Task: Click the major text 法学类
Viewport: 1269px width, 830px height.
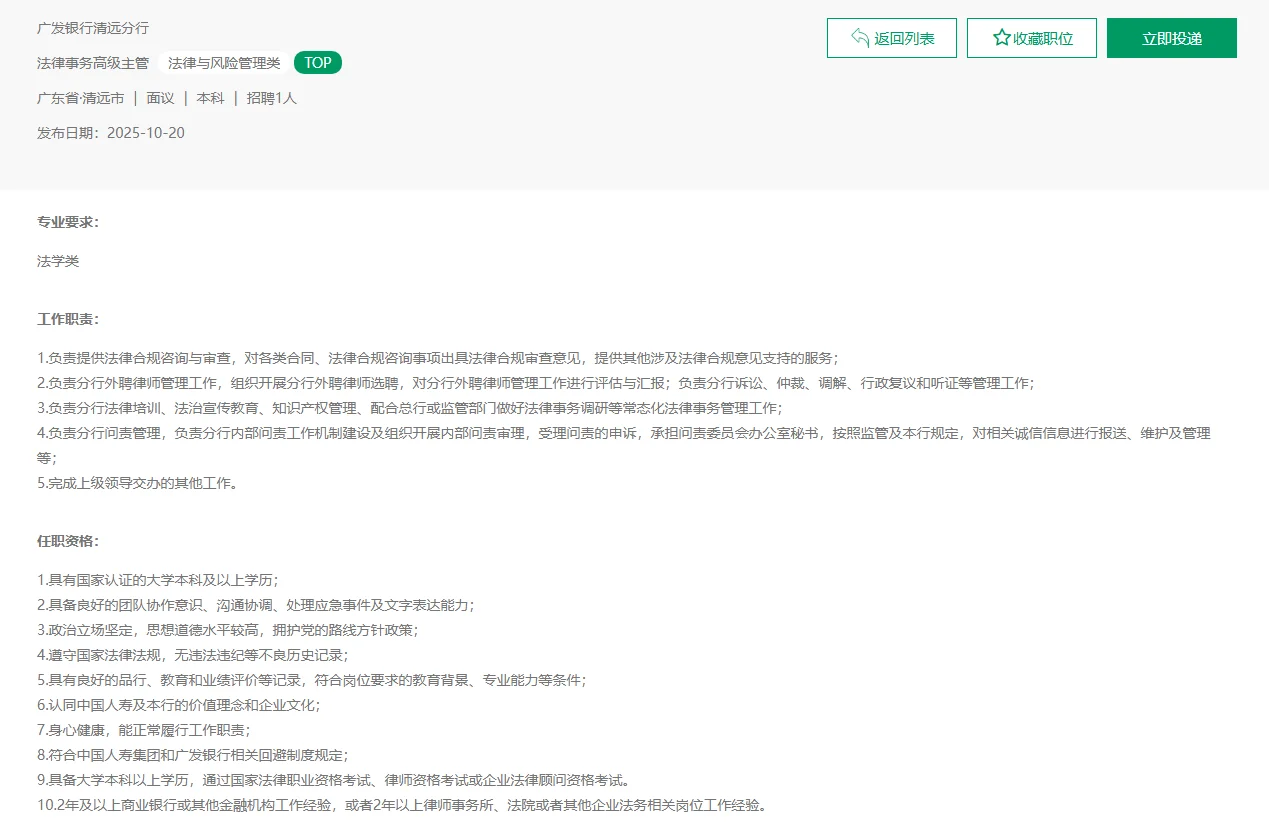Action: [58, 261]
